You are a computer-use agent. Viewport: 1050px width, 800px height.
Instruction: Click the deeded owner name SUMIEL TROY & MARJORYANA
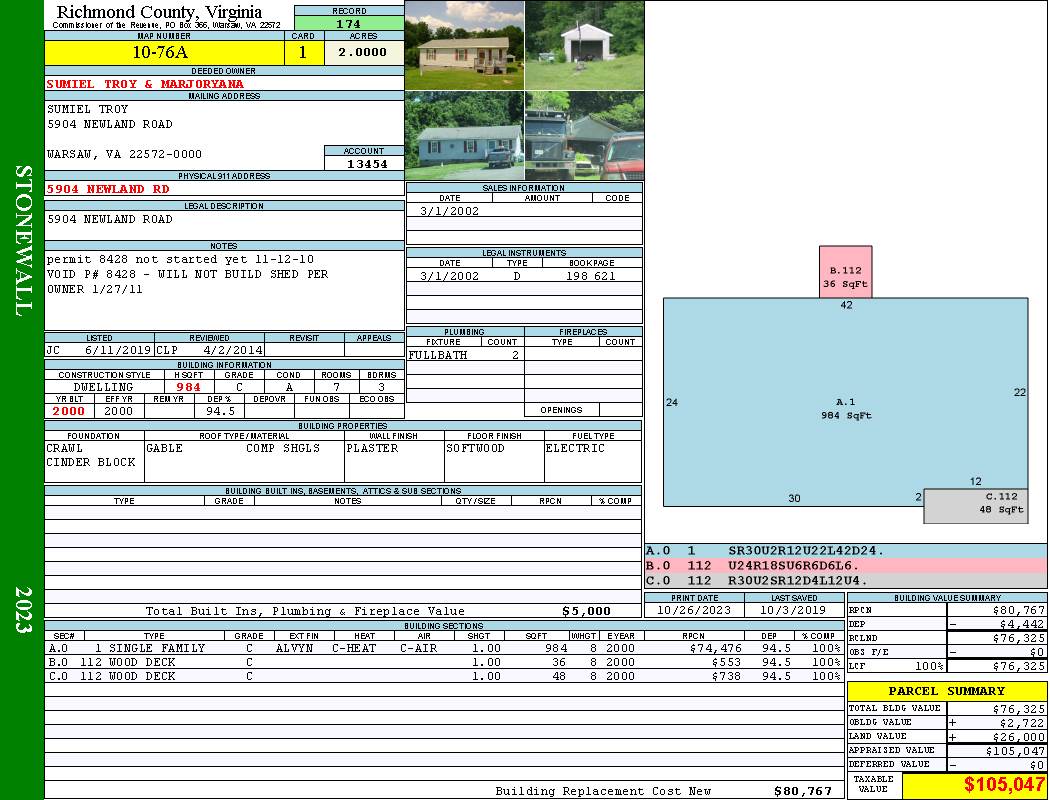145,84
